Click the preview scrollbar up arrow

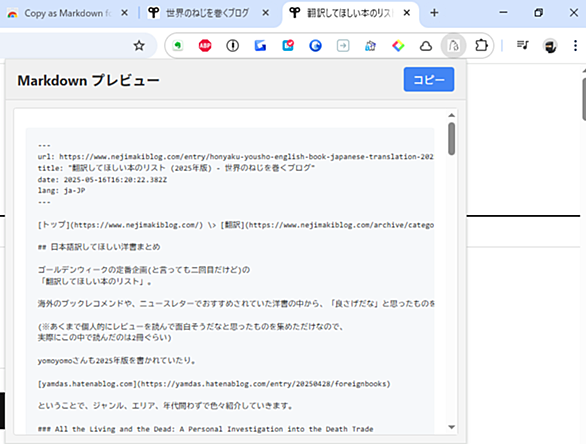click(x=451, y=115)
